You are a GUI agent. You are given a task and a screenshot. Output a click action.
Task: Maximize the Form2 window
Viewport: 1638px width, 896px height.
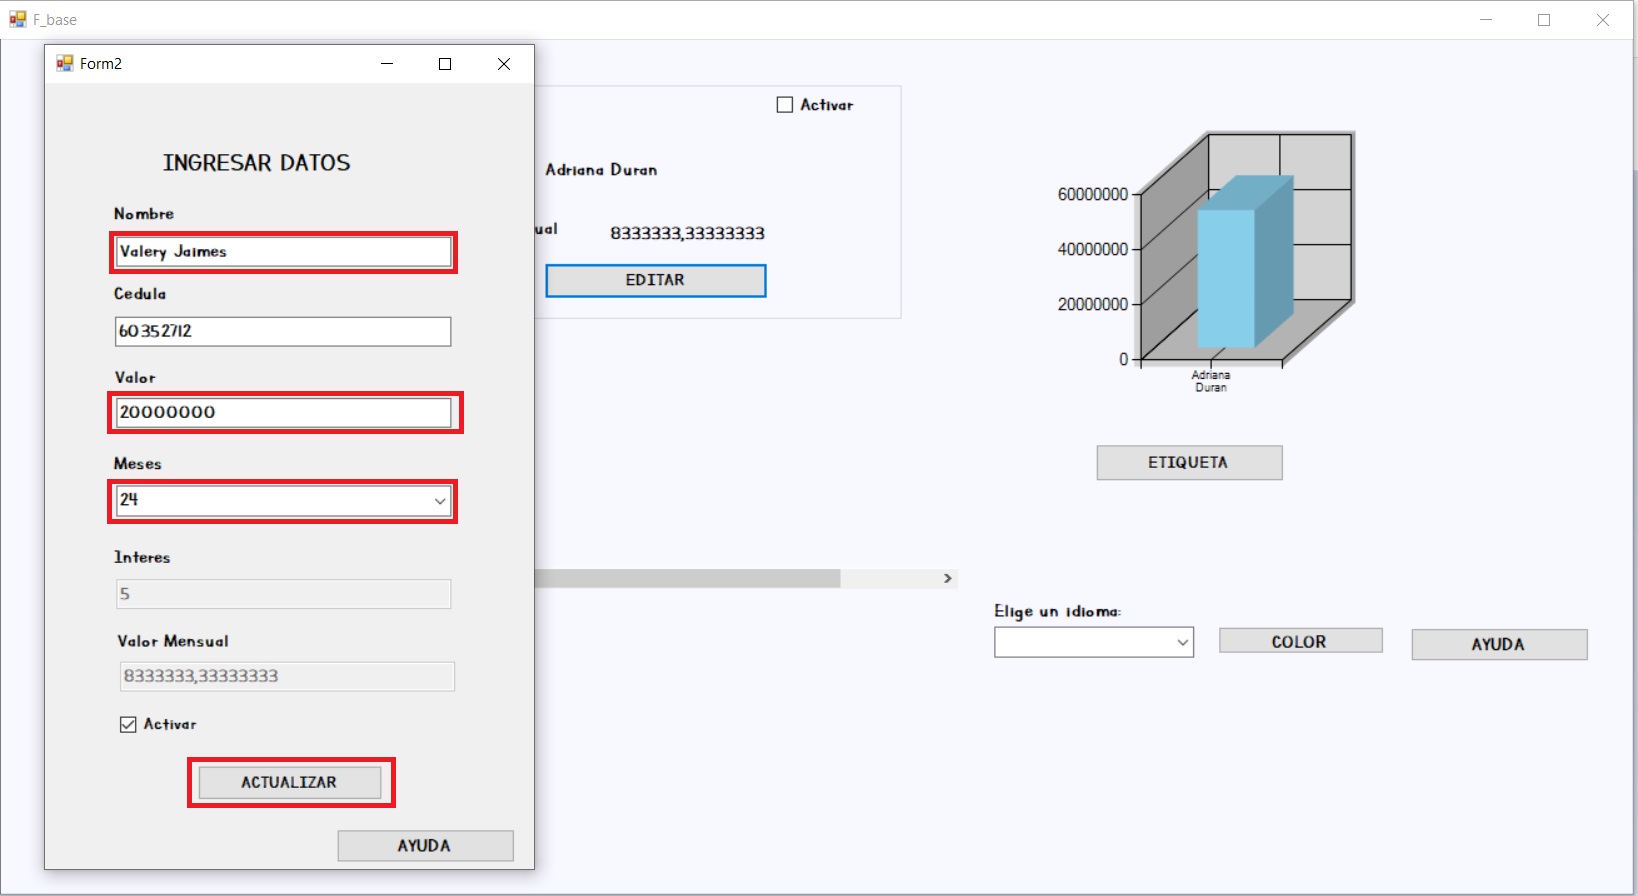[445, 64]
